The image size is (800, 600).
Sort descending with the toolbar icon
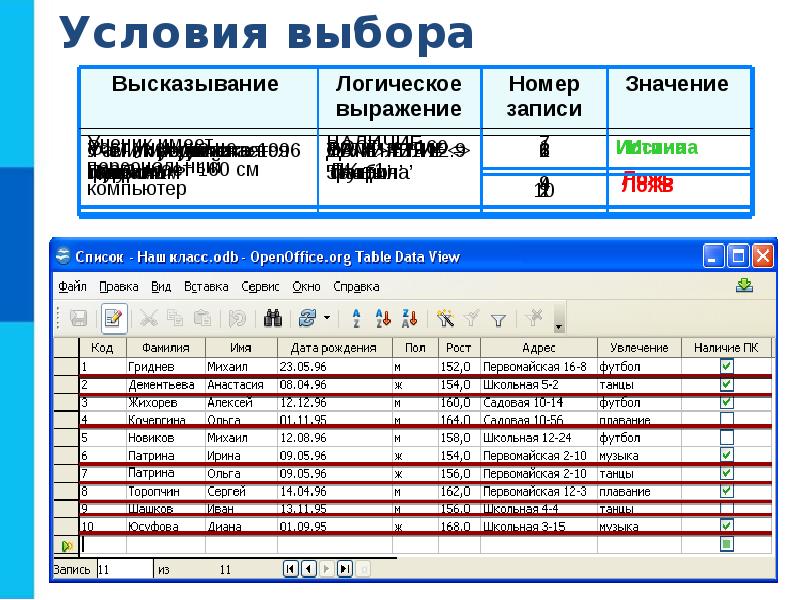tap(408, 319)
